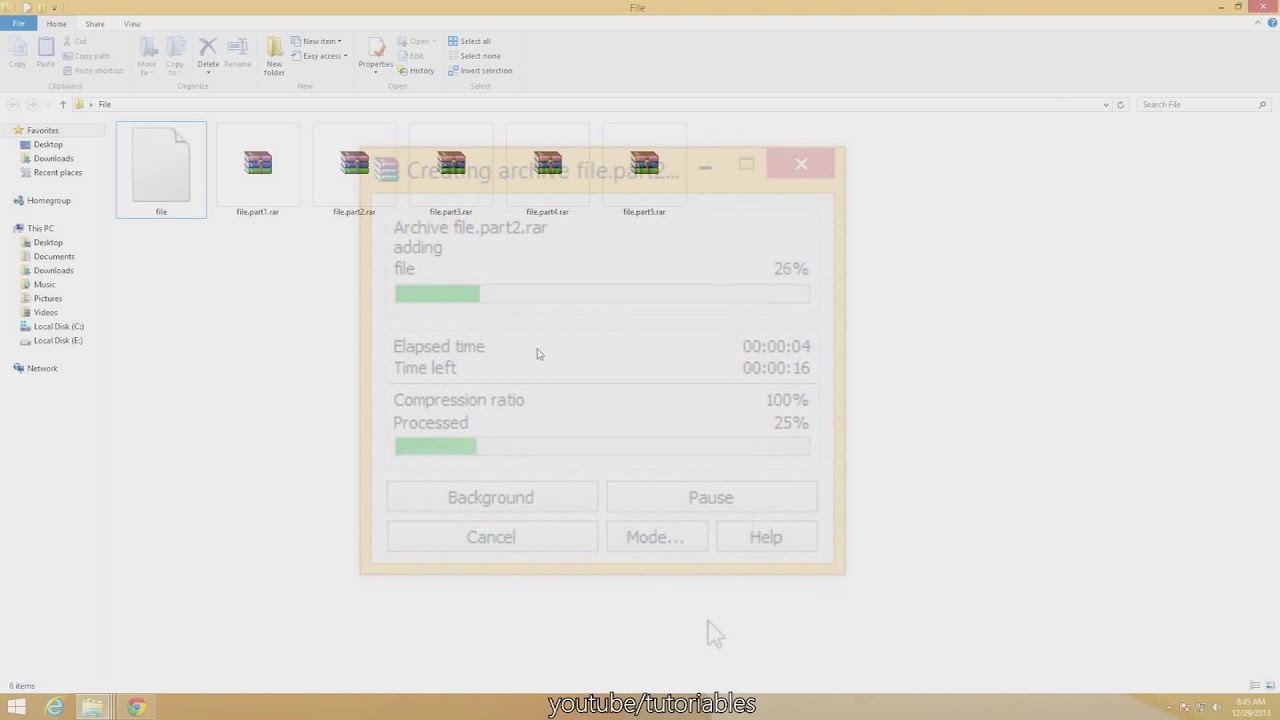Screen dimensions: 1280x720
Task: Open the Copy to dropdown
Action: [175, 56]
